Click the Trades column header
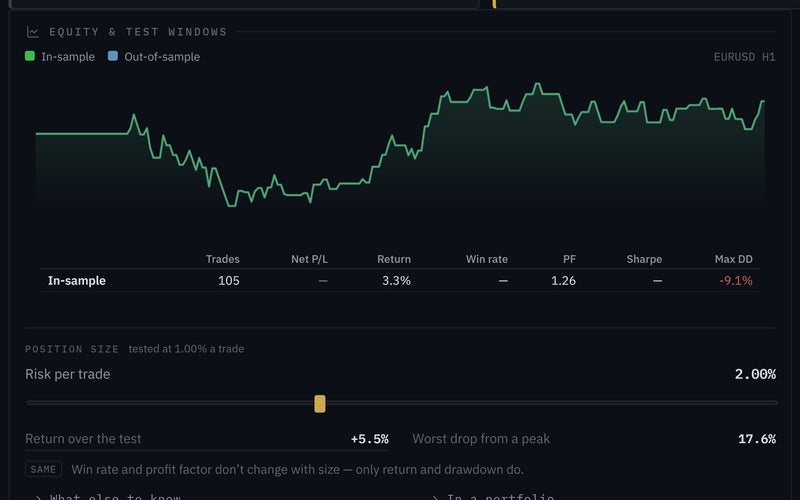 (x=222, y=259)
